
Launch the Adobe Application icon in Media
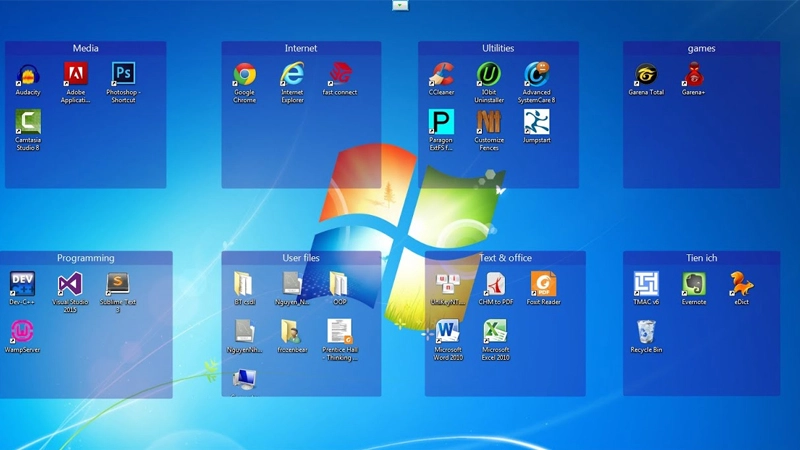click(x=76, y=74)
